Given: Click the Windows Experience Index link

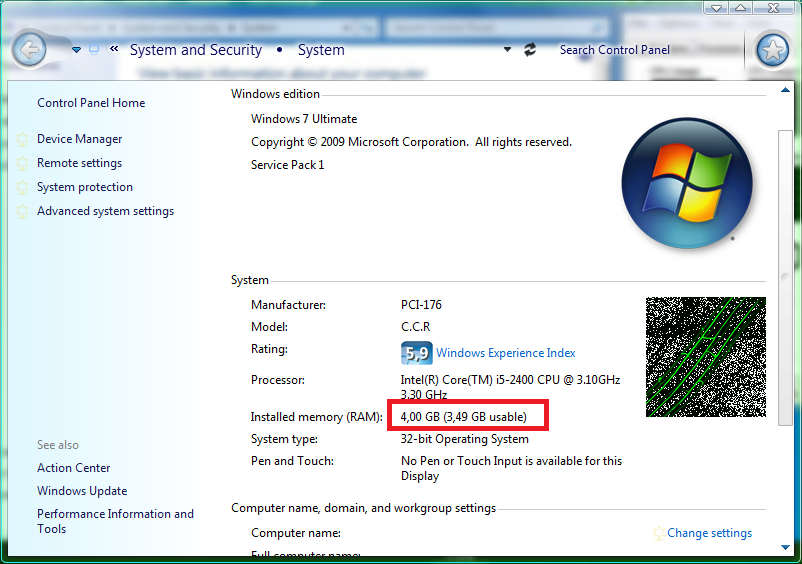Looking at the screenshot, I should [505, 353].
